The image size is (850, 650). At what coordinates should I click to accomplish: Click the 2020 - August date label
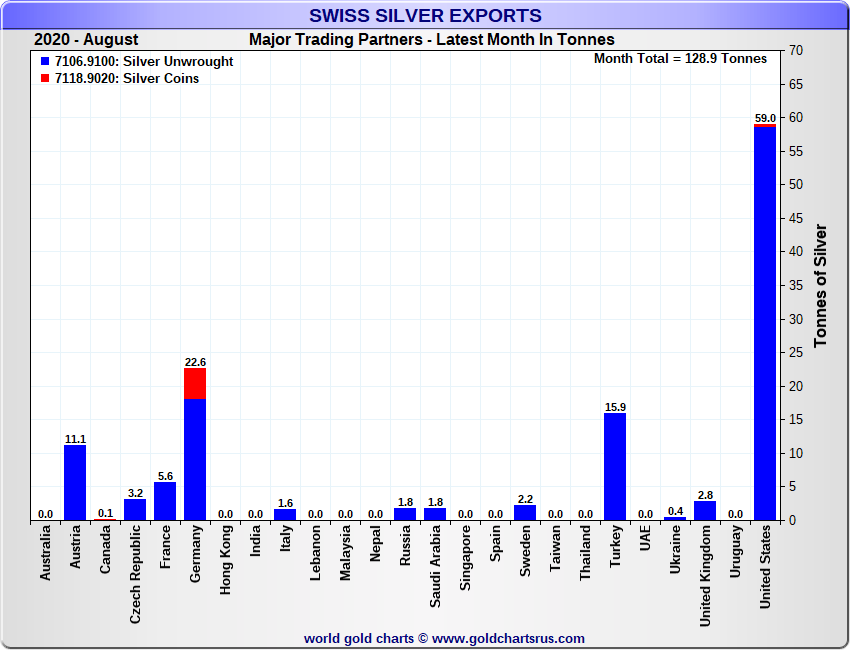coord(86,40)
